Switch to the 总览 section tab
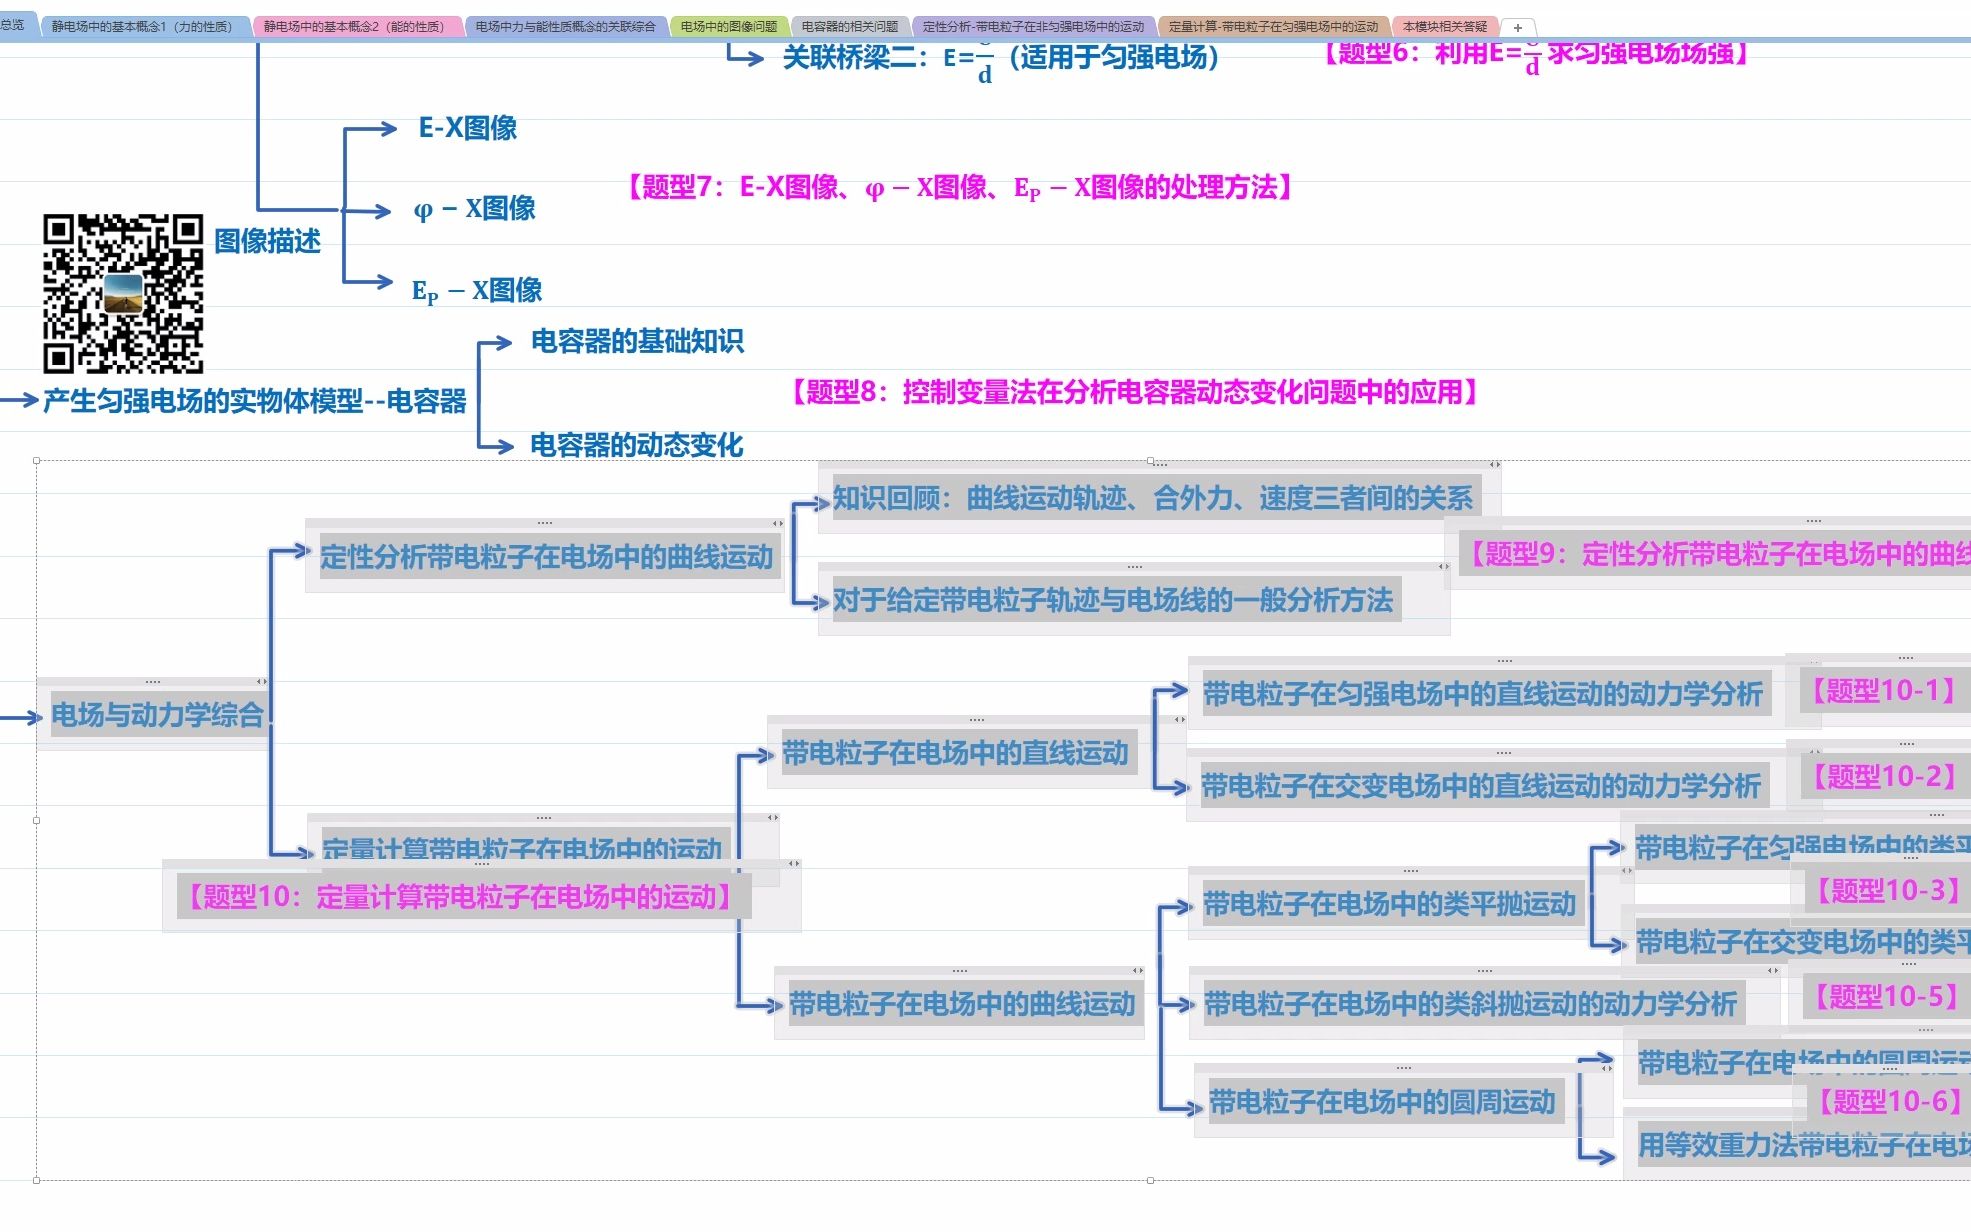The width and height of the screenshot is (1971, 1232). [14, 26]
